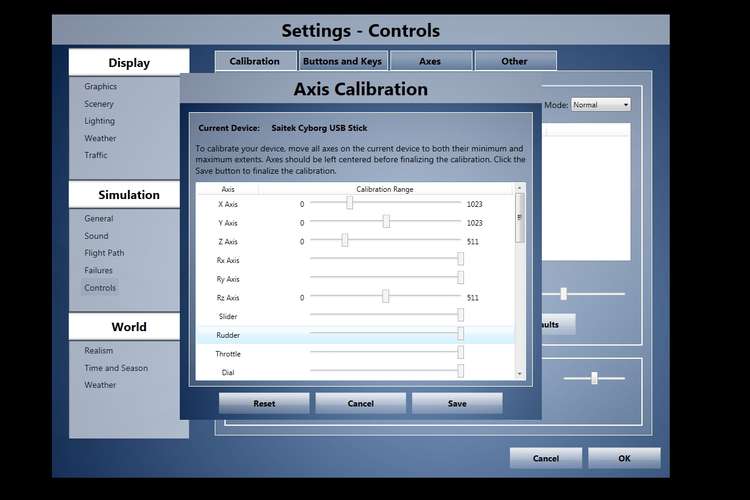Click the Throttle axis slider handle
The width and height of the screenshot is (750, 500).
click(x=460, y=353)
